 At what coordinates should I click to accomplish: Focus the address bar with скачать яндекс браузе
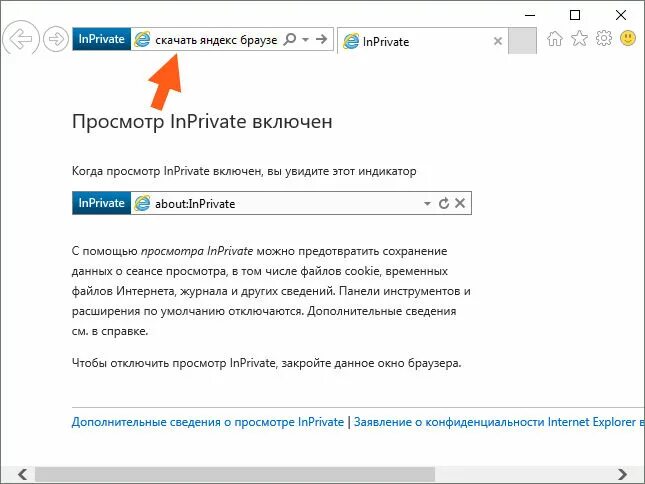(216, 40)
